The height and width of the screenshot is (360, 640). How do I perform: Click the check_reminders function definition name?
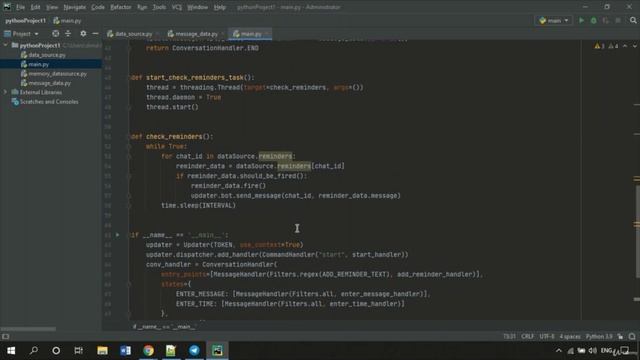coord(174,137)
